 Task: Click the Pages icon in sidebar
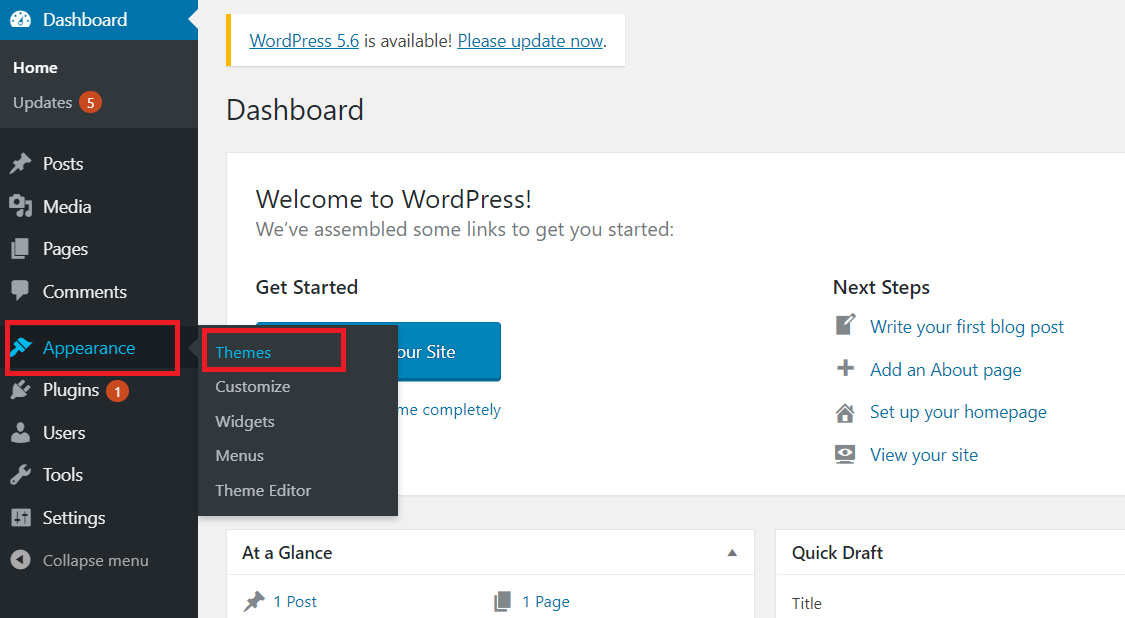tap(21, 249)
